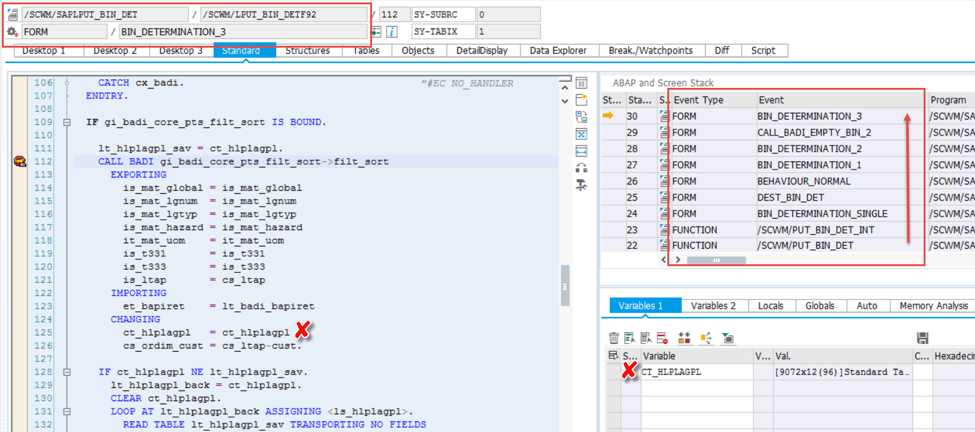Screen dimensions: 975x432
Task: Click the Event column header in the stack table
Action: (838, 100)
